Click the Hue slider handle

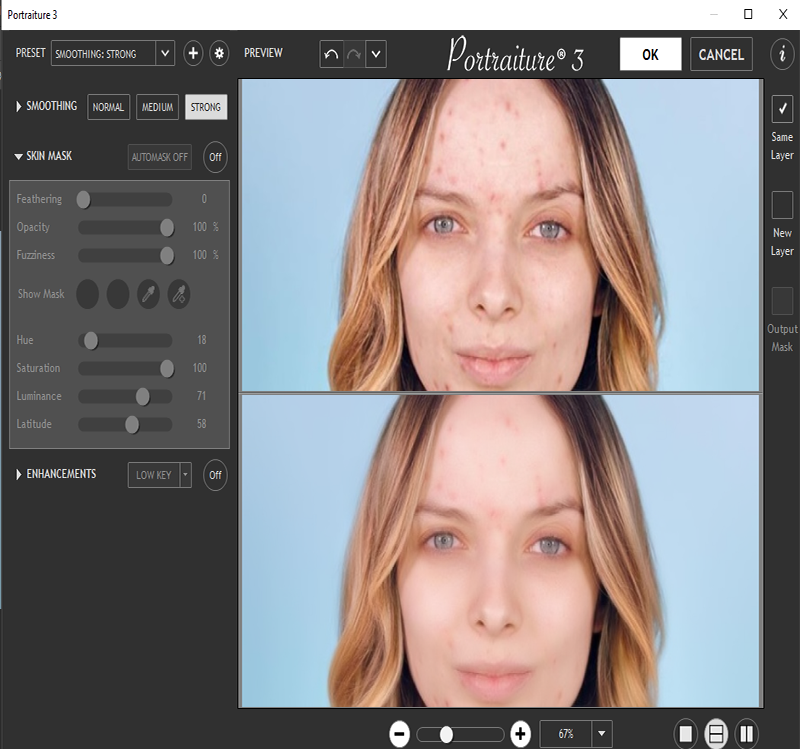[x=91, y=340]
